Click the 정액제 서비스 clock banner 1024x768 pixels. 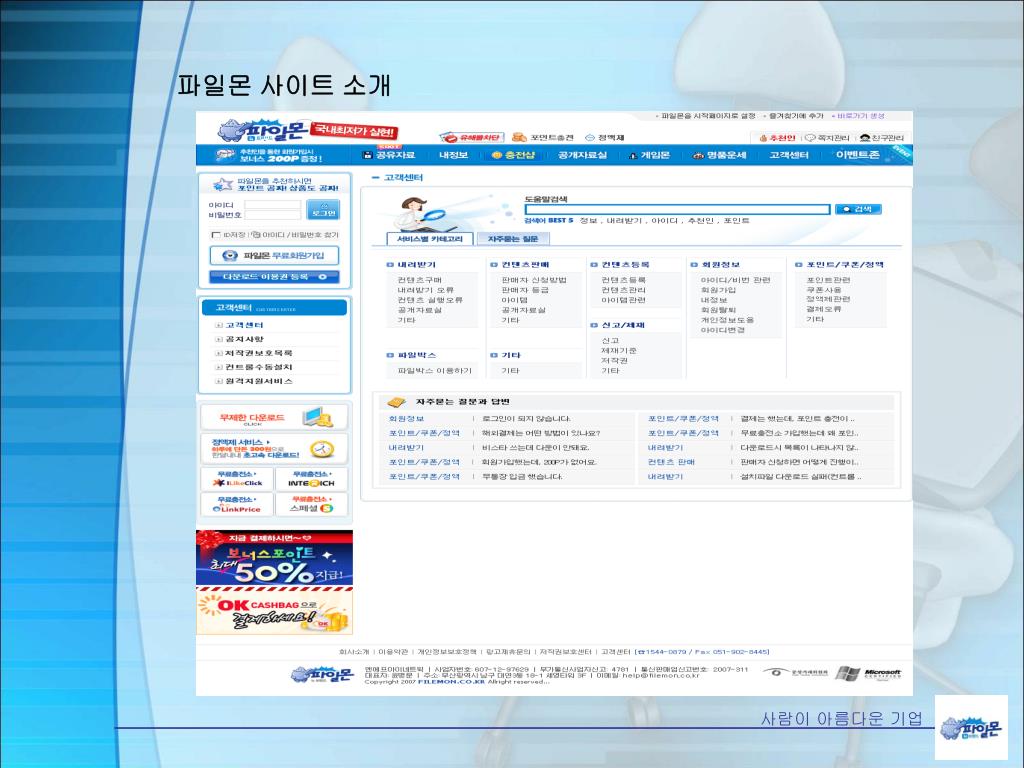tap(274, 449)
